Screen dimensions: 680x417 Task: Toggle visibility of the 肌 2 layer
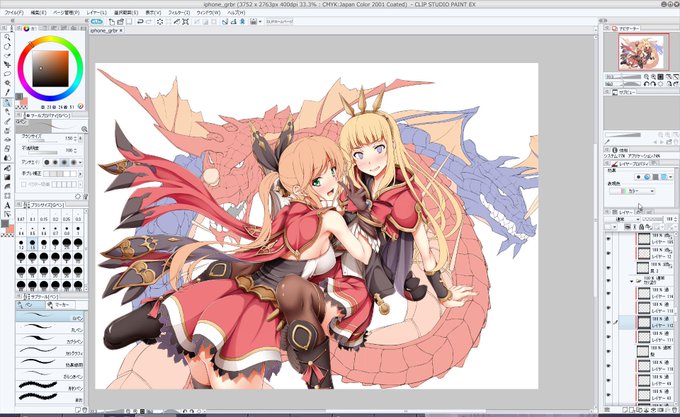pos(608,267)
